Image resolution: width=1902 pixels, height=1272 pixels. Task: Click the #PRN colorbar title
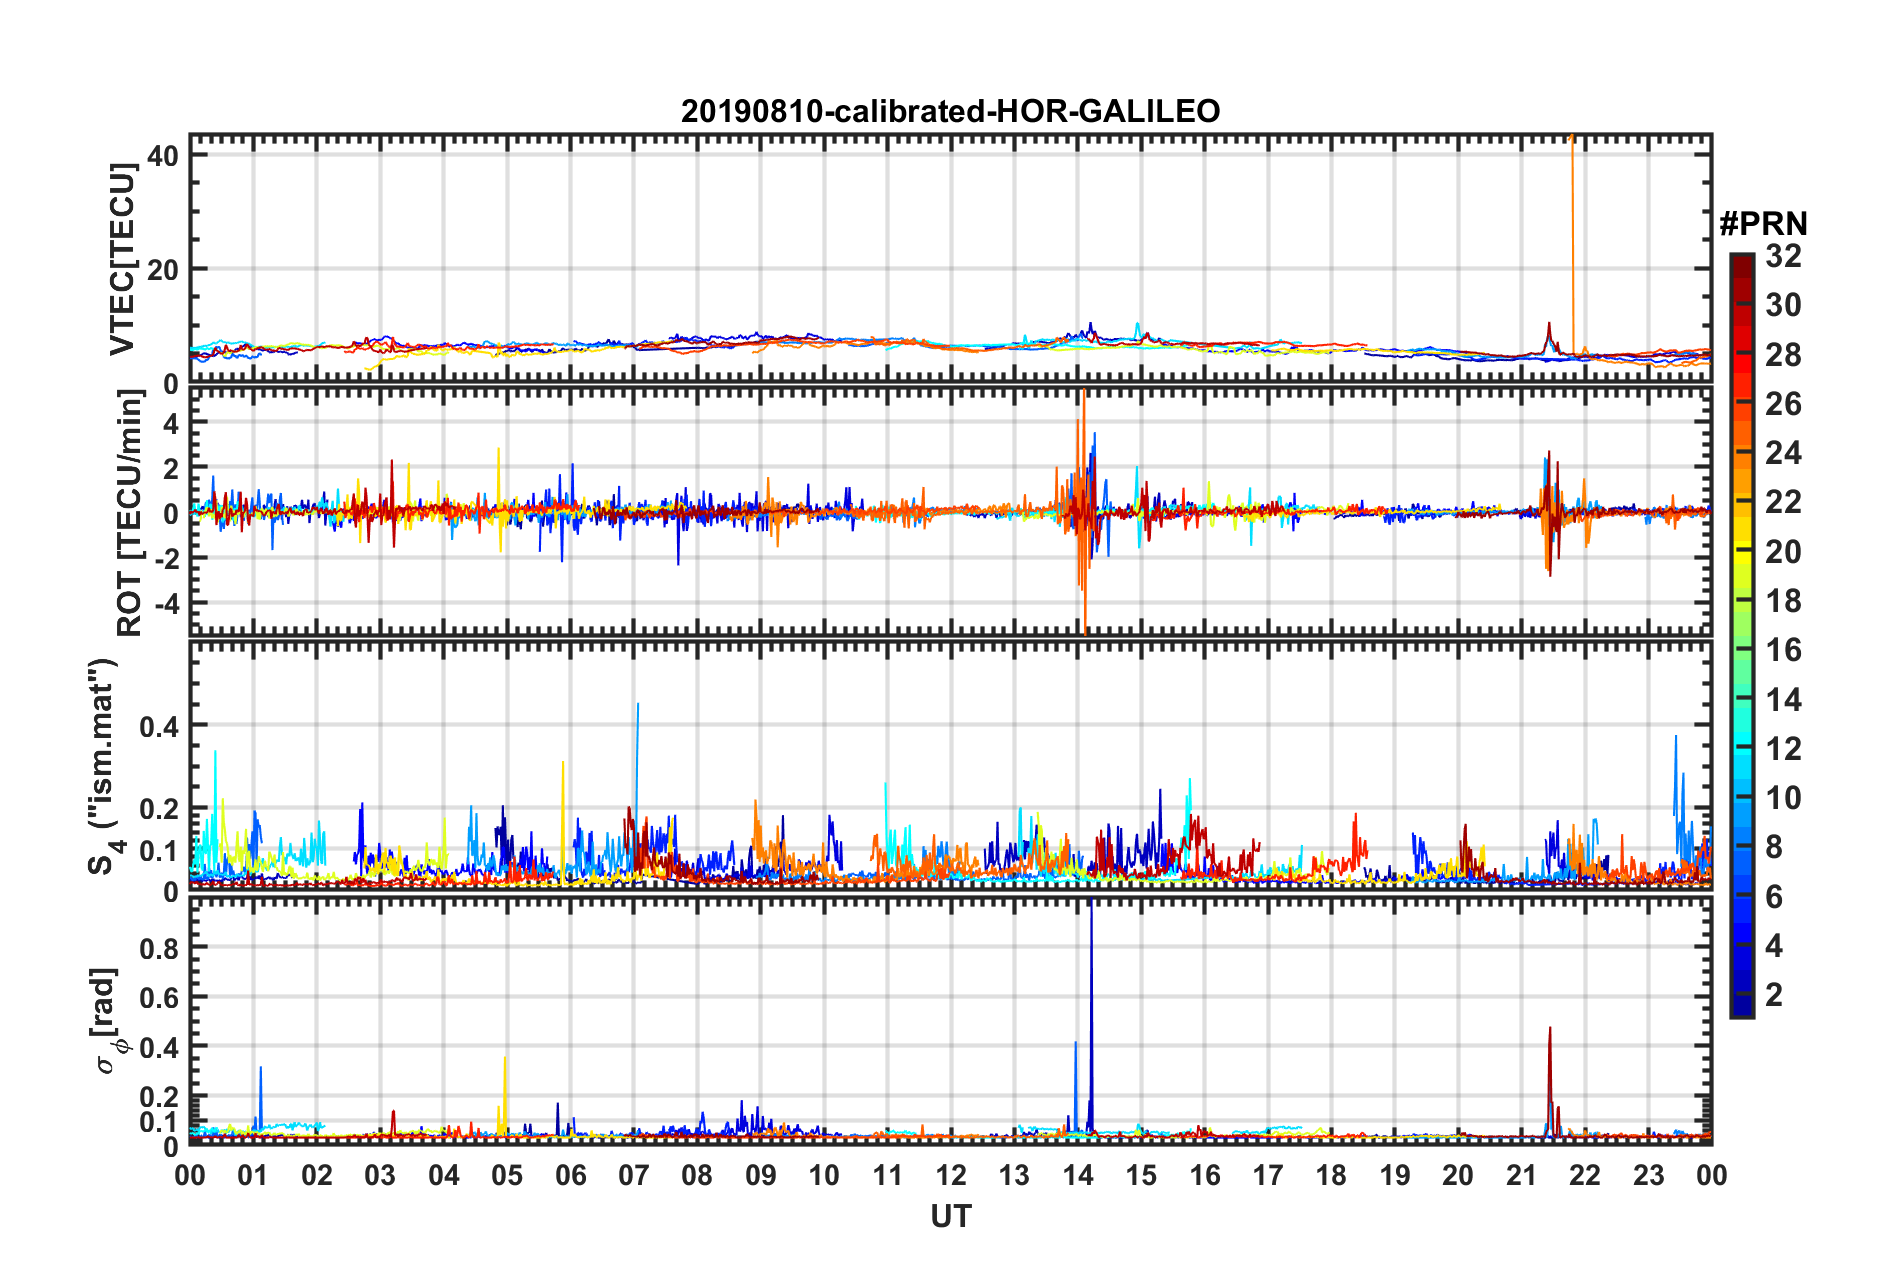[1763, 223]
